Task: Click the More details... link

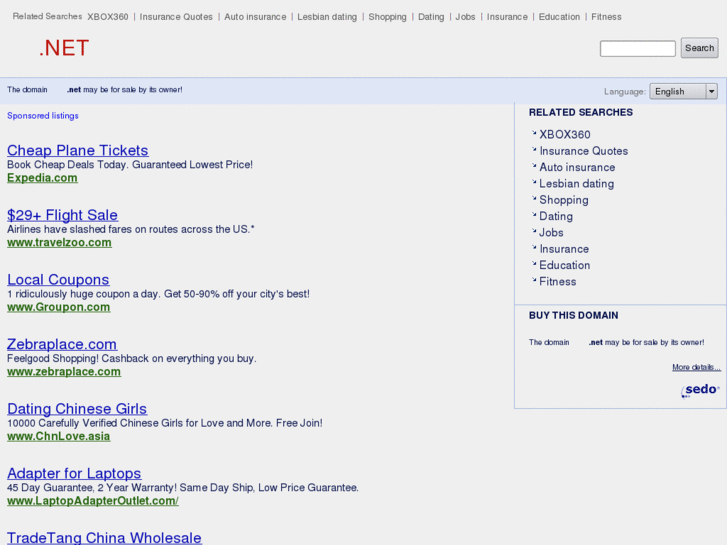Action: click(696, 367)
